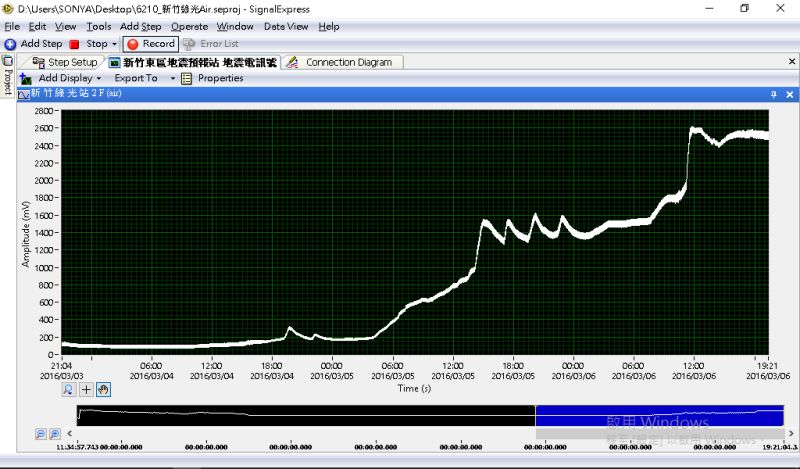
Task: Switch to the Step Setup tab
Action: (65, 62)
